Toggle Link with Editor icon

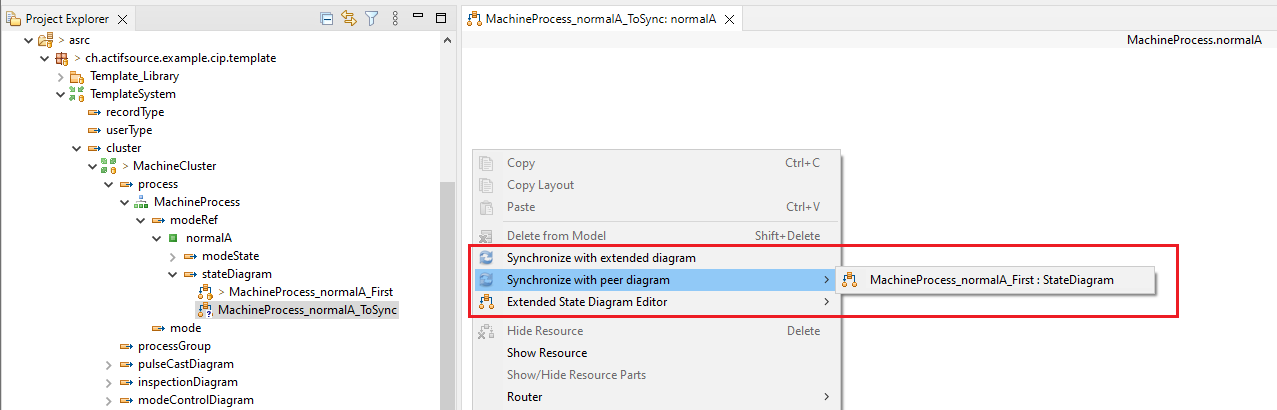click(x=349, y=18)
